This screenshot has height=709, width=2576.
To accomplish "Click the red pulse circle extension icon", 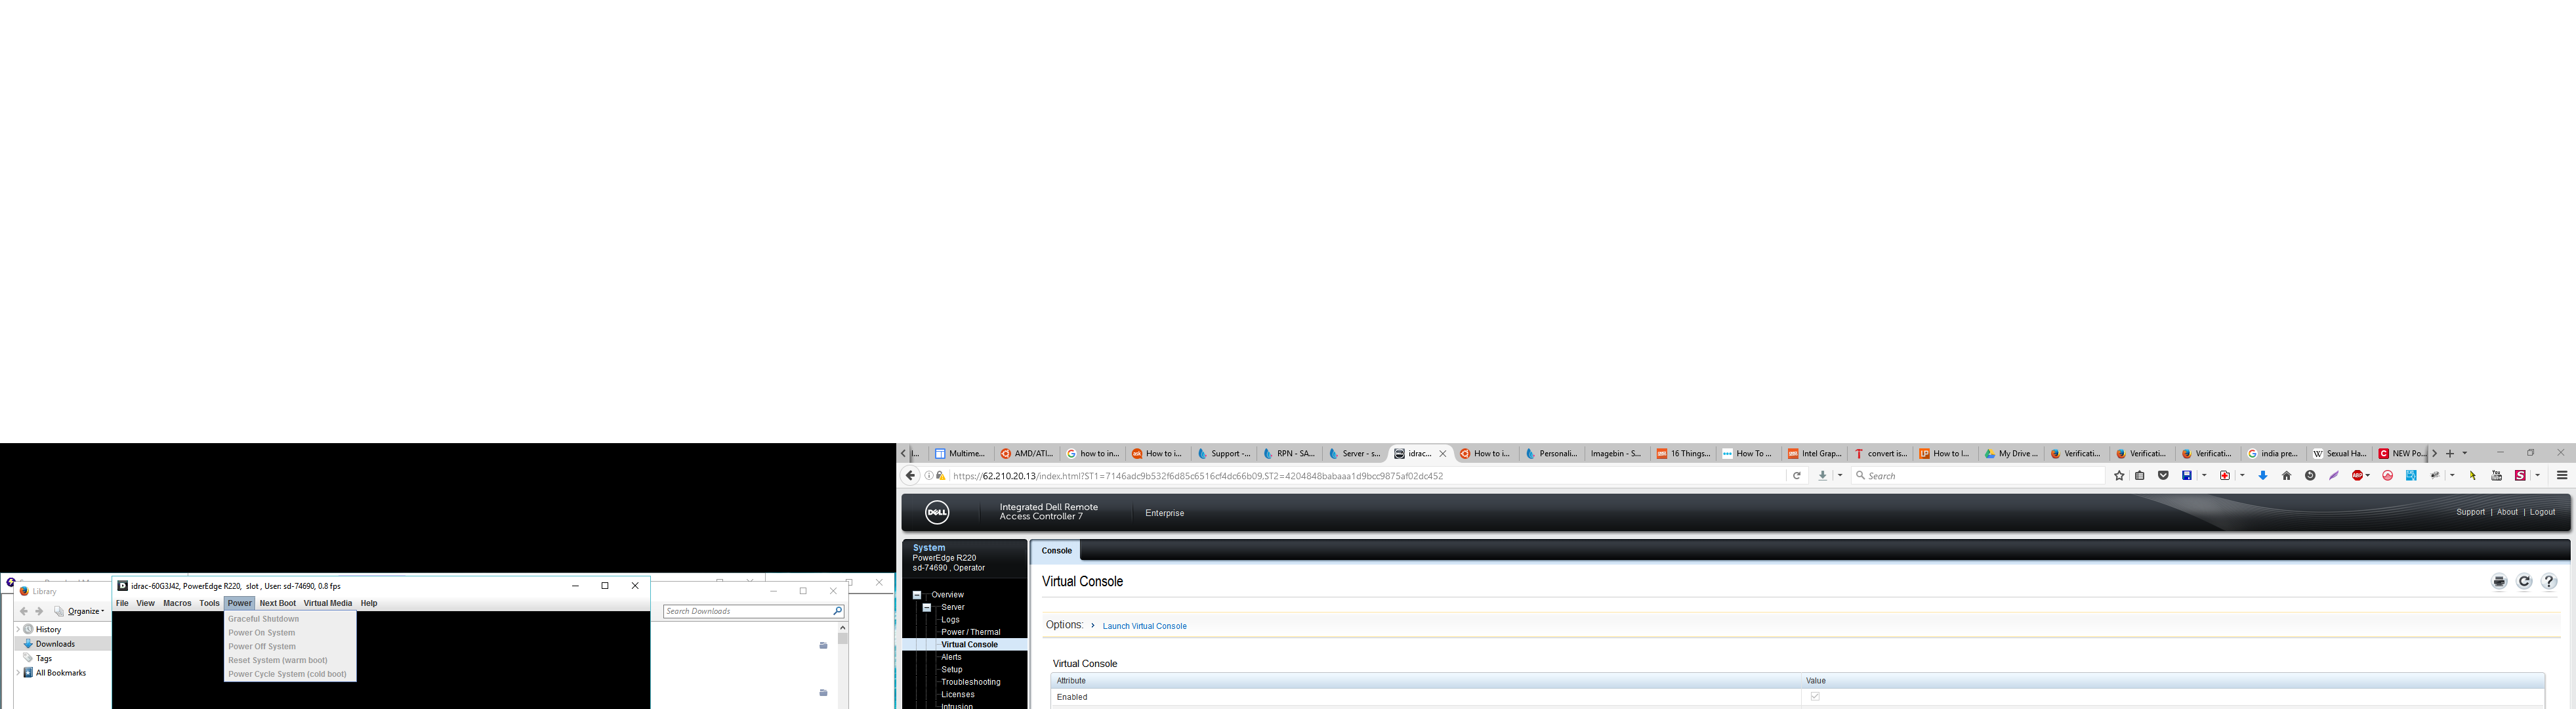I will [2388, 476].
